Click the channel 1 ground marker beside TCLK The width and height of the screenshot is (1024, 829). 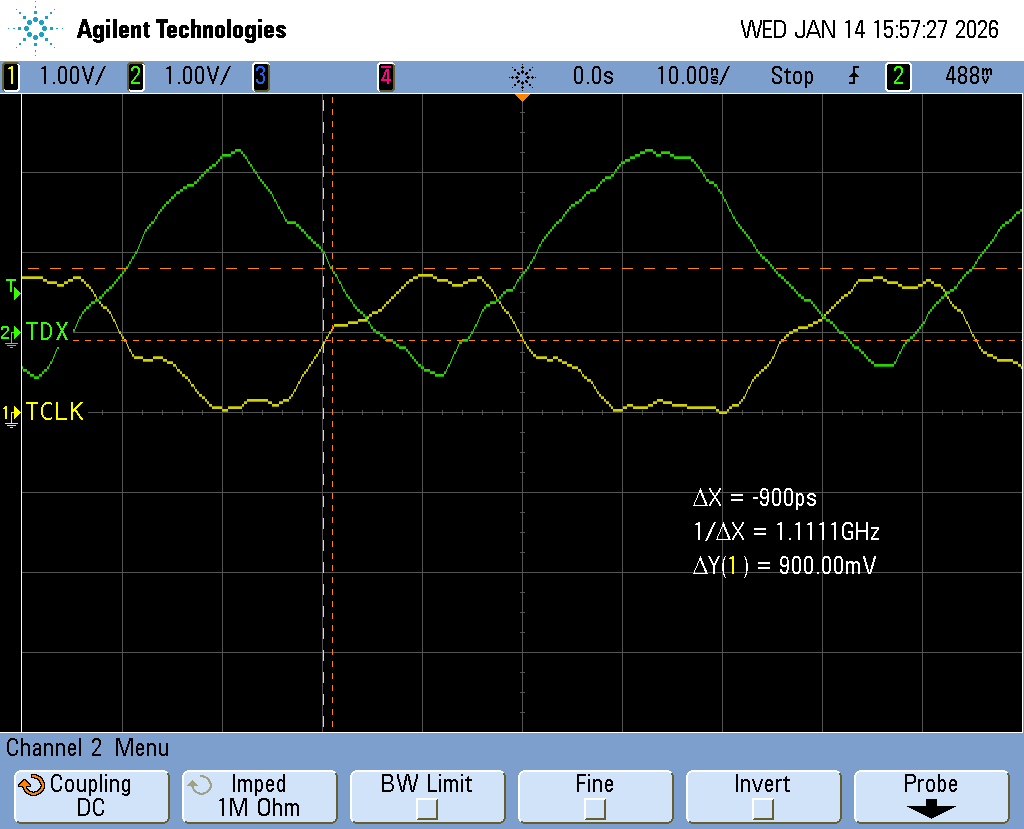[11, 413]
